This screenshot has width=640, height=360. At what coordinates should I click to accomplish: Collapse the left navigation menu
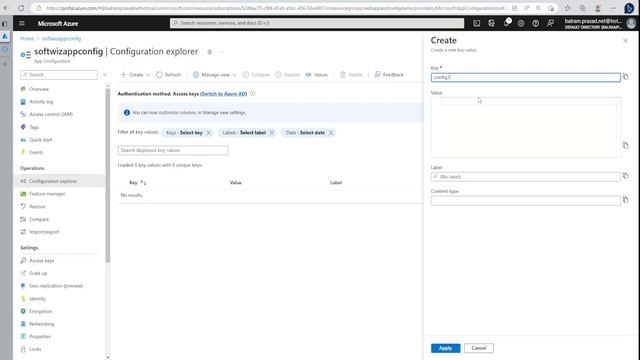[x=105, y=75]
